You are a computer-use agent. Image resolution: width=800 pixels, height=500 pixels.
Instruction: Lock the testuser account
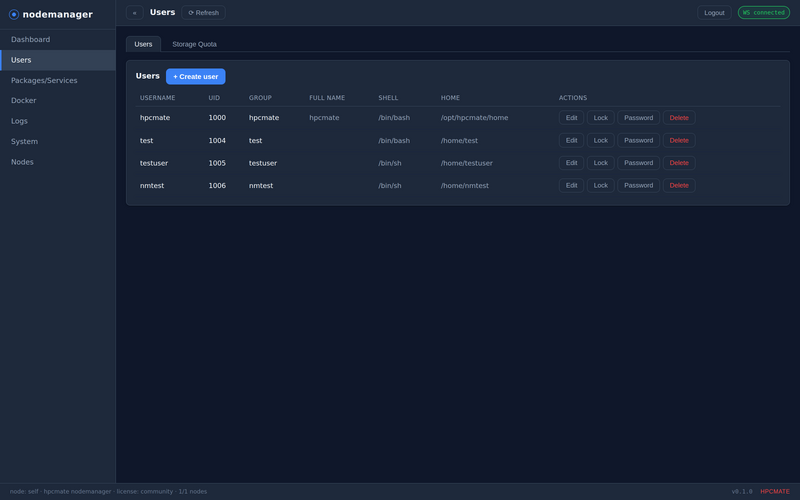pyautogui.click(x=601, y=163)
